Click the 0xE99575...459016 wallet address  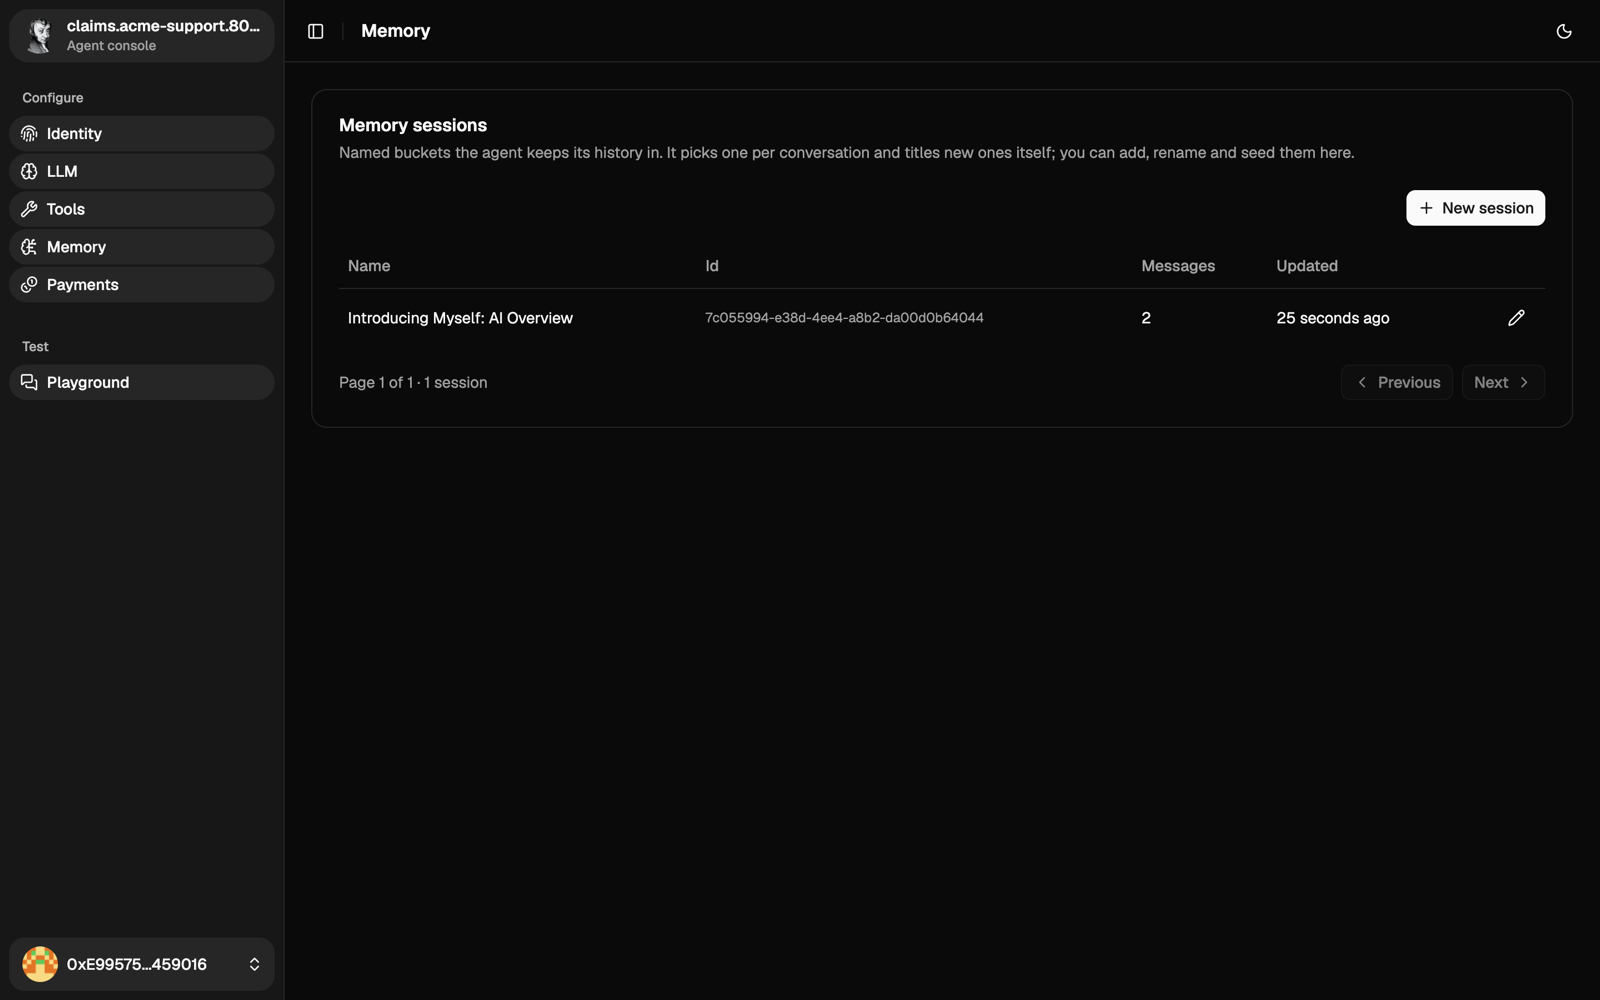[x=137, y=964]
